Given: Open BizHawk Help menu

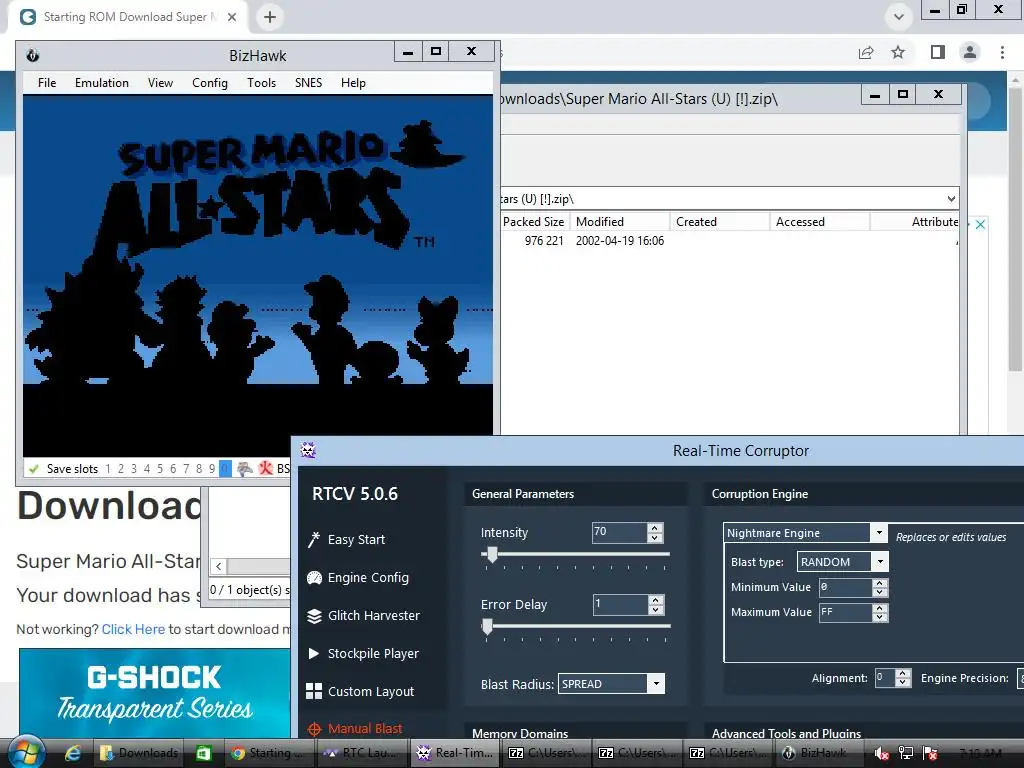Looking at the screenshot, I should coord(353,83).
